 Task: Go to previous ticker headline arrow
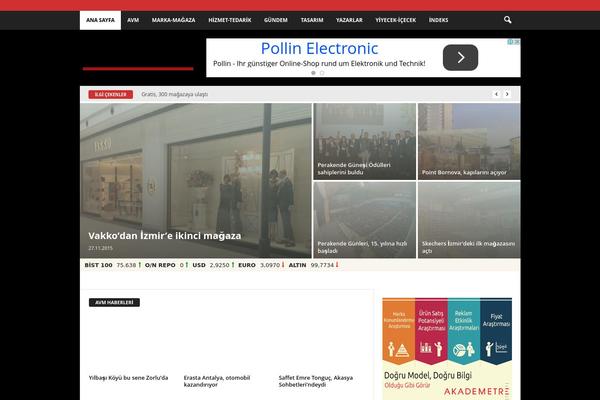tap(496, 94)
